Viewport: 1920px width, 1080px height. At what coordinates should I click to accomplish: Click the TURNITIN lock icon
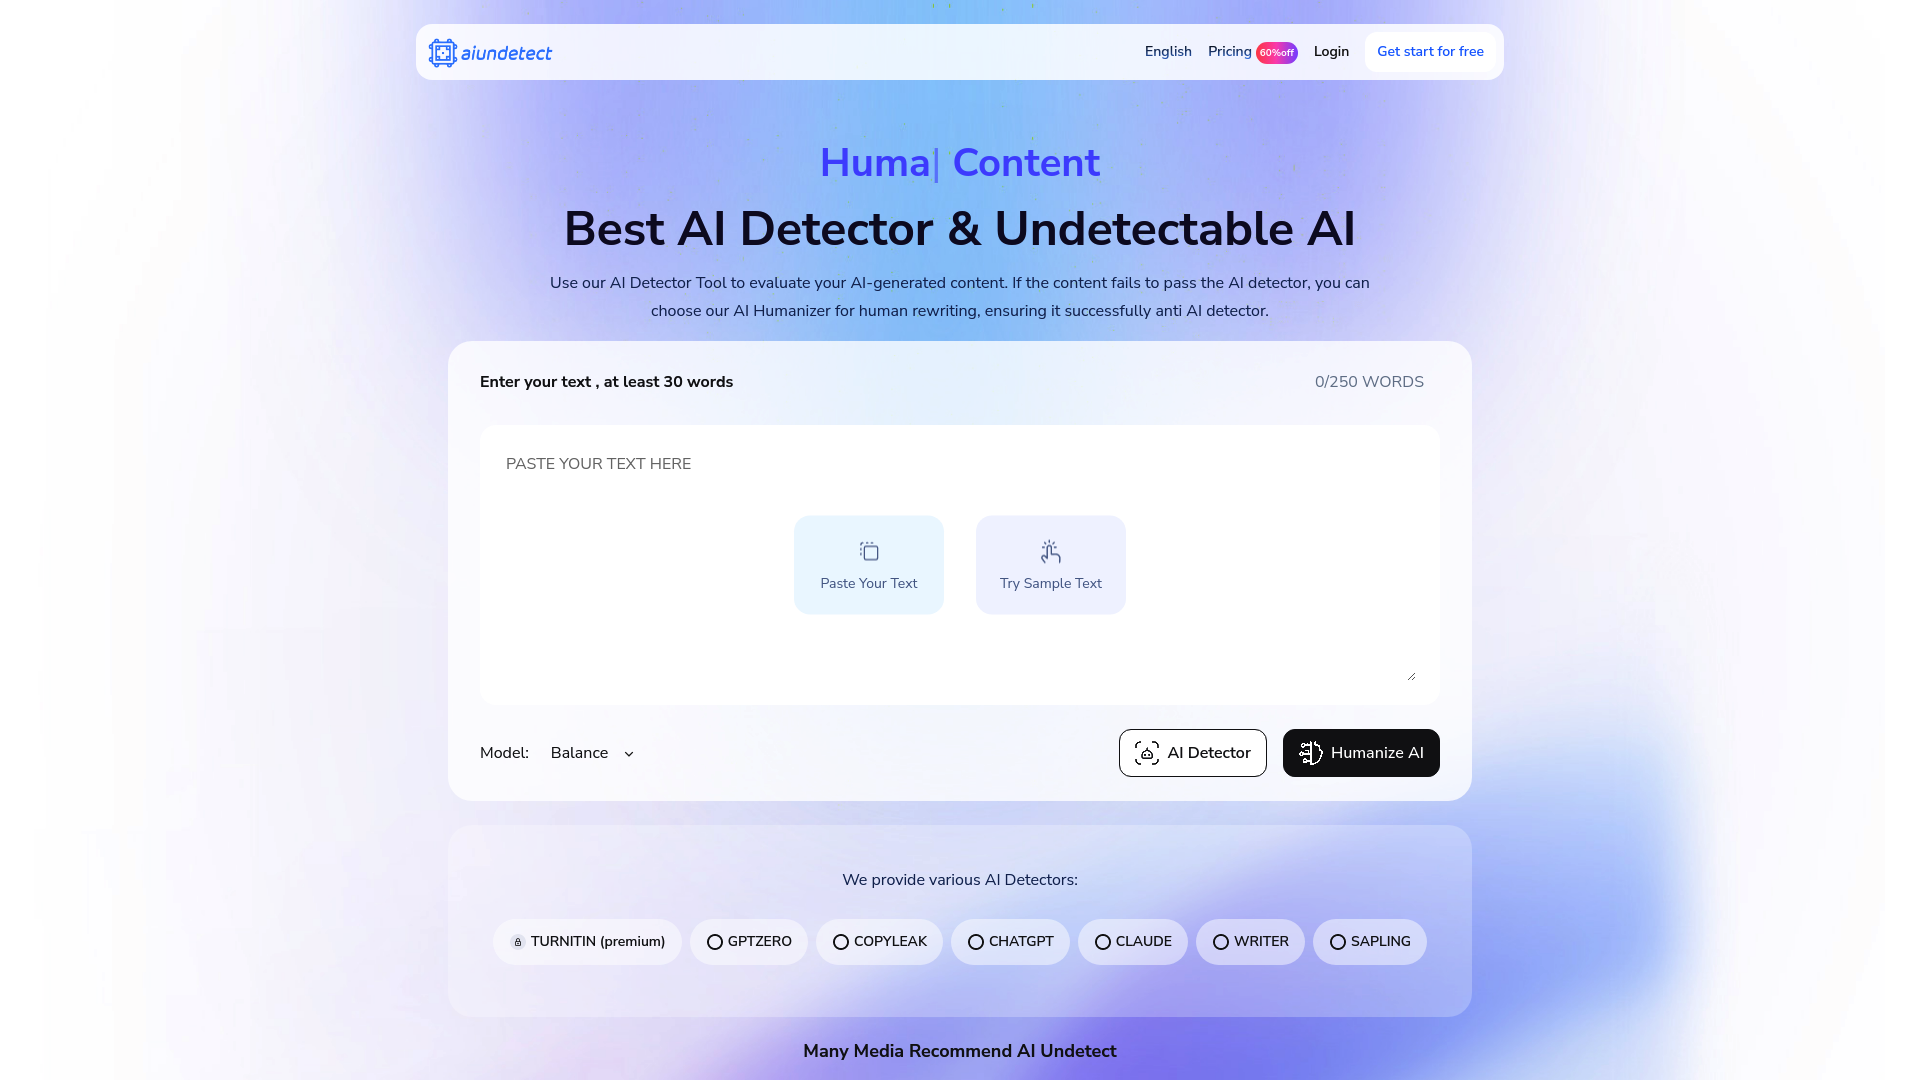517,942
